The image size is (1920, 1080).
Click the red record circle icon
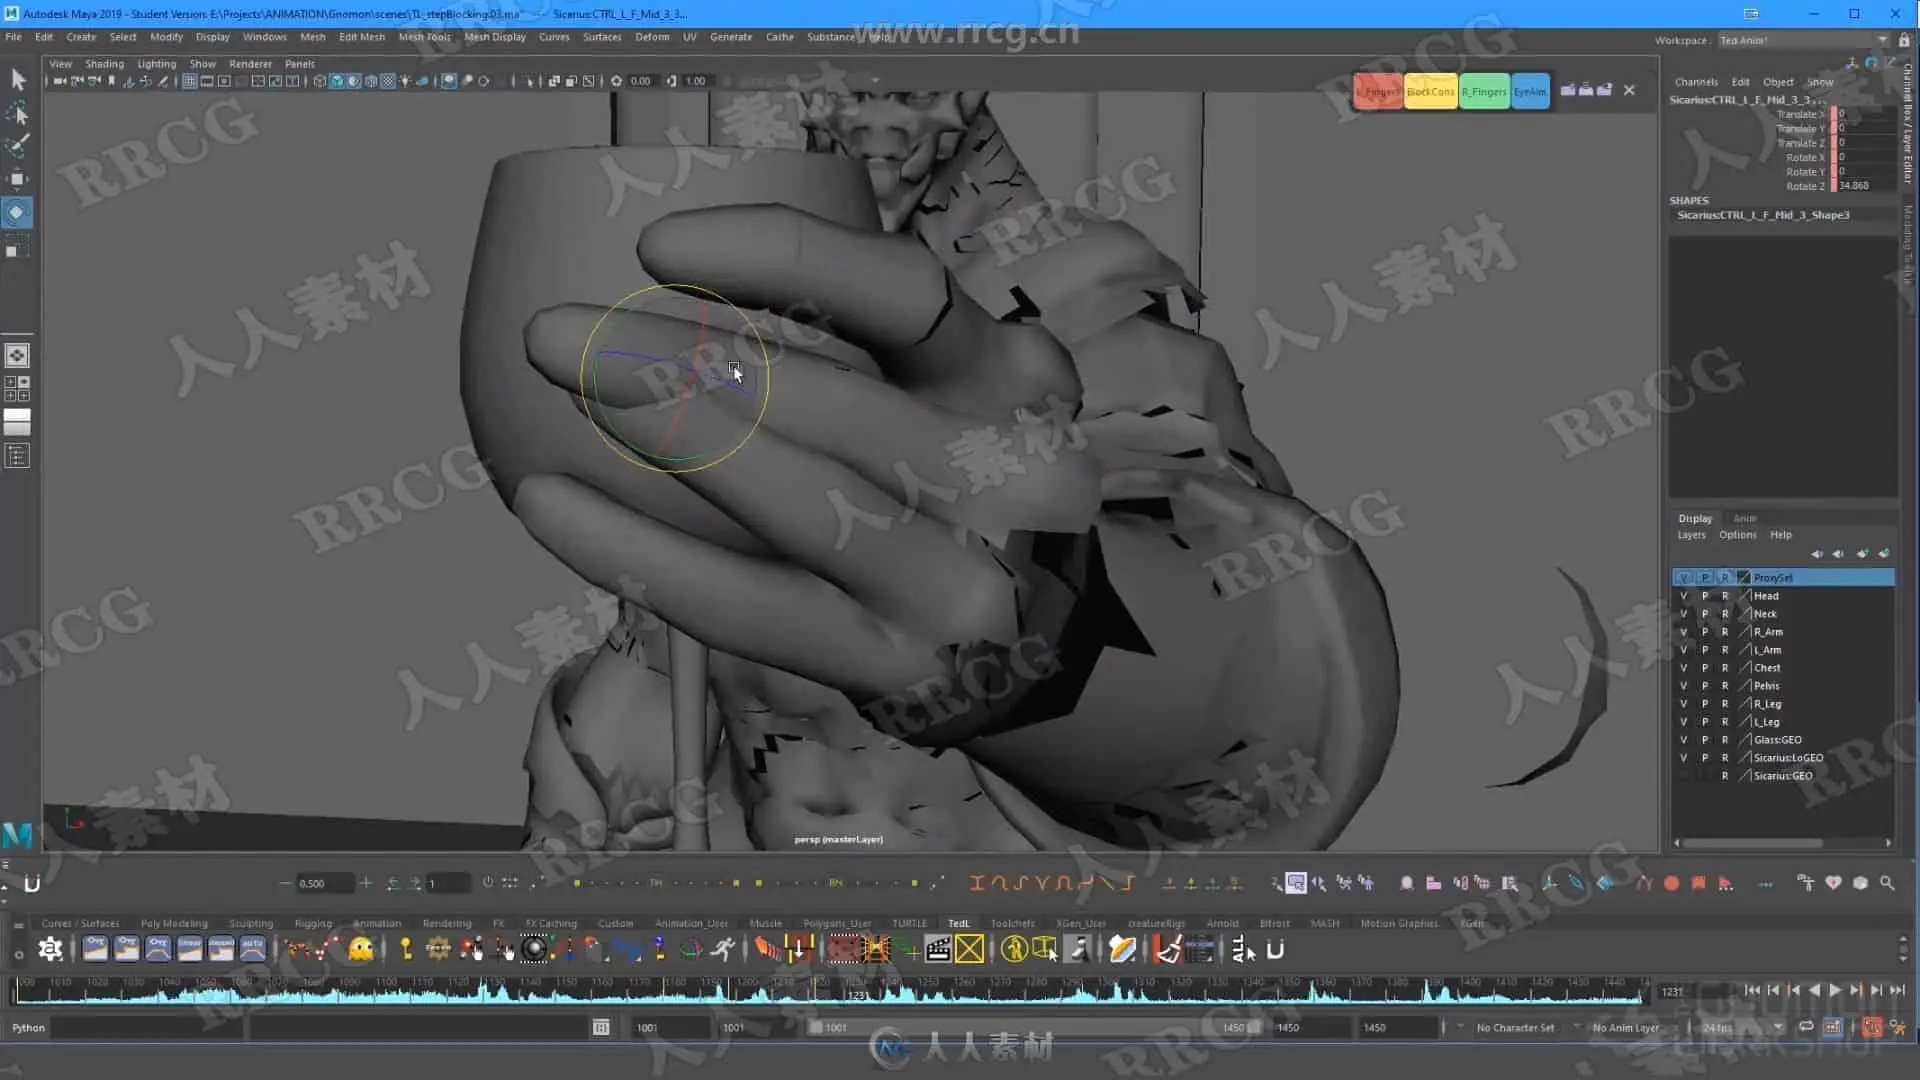1671,884
